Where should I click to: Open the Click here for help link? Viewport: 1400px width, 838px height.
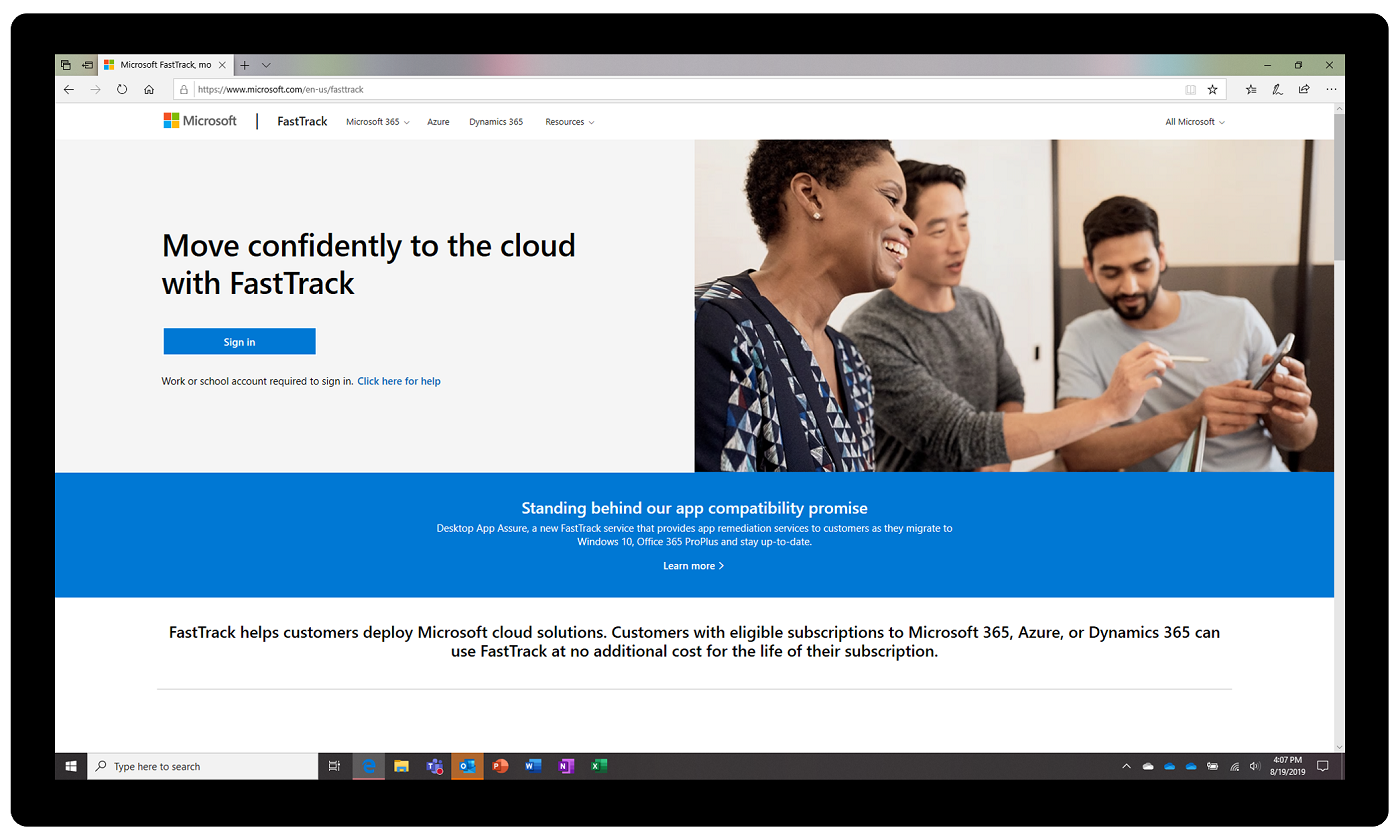click(x=398, y=381)
